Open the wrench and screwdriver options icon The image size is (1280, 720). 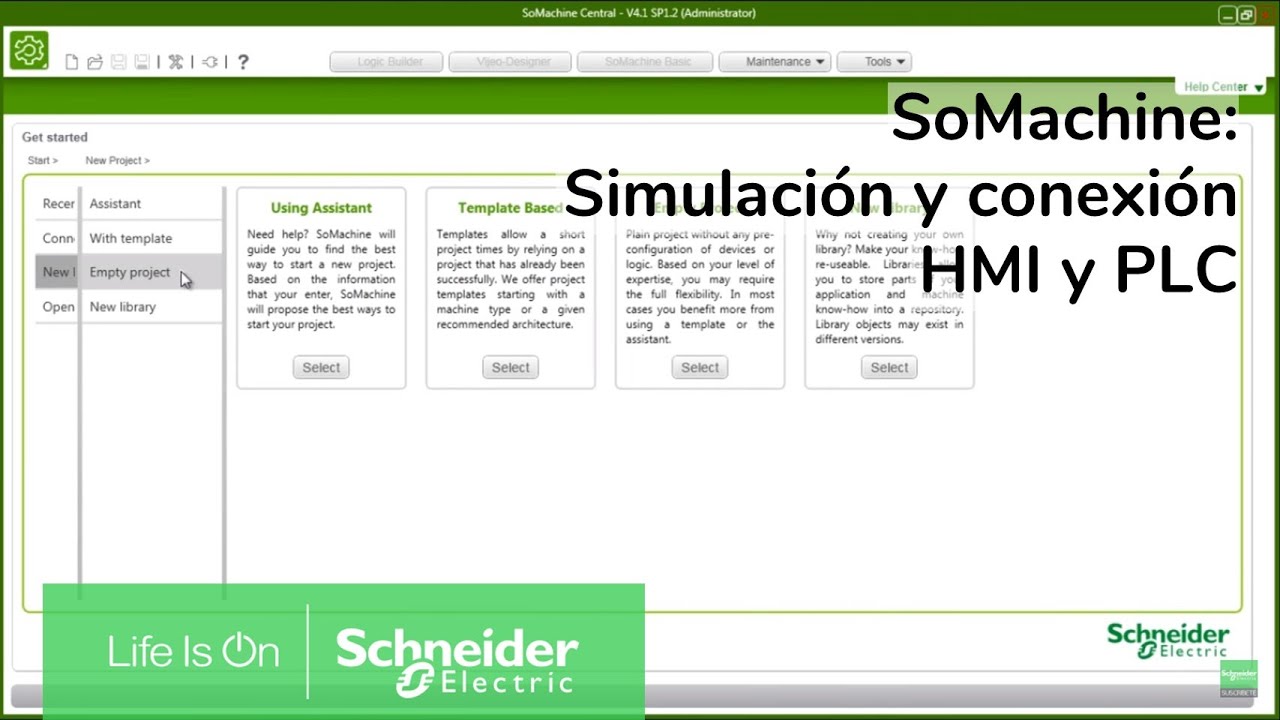(176, 62)
